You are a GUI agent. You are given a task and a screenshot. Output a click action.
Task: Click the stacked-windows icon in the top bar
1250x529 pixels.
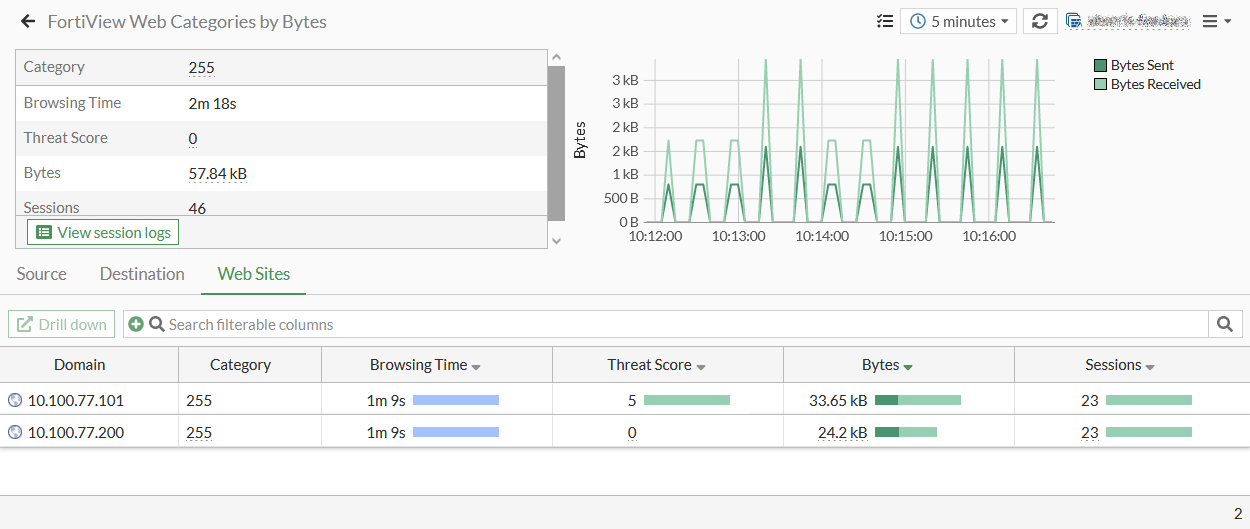(1074, 21)
